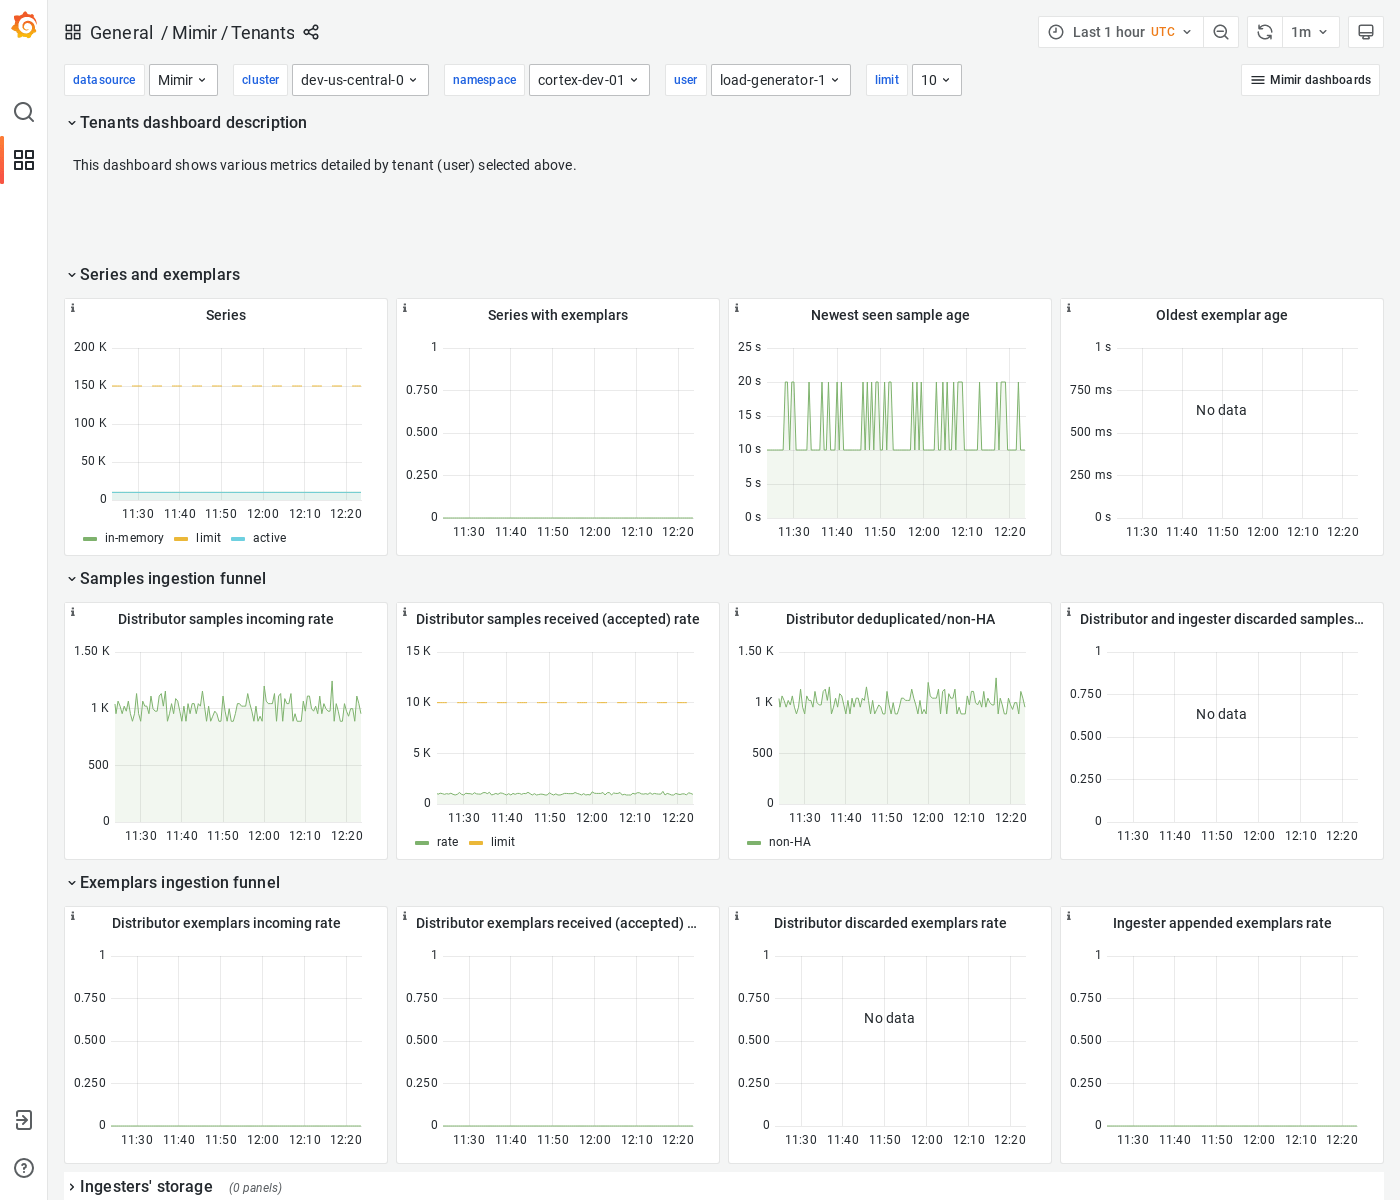
Task: Click the share dashboard icon
Action: pos(311,32)
